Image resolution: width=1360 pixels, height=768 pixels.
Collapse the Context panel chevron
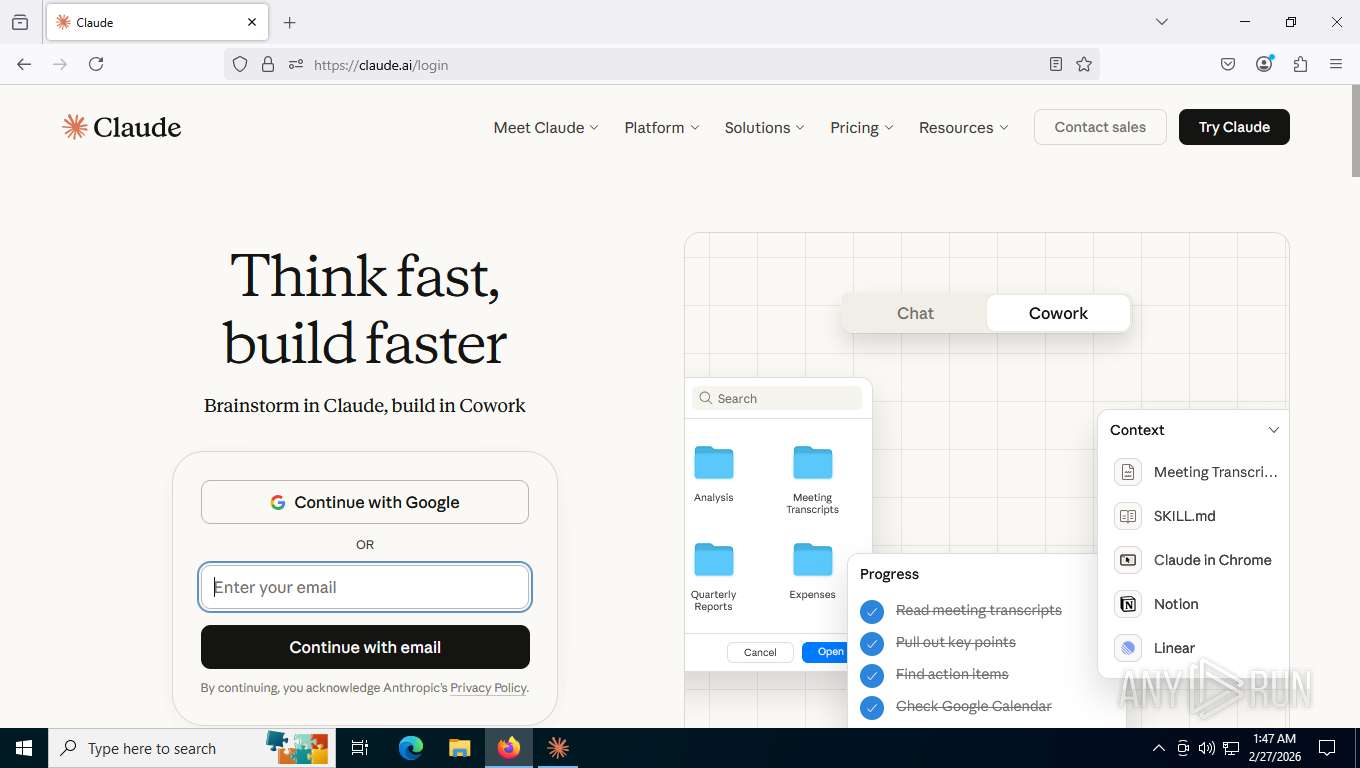click(x=1273, y=430)
